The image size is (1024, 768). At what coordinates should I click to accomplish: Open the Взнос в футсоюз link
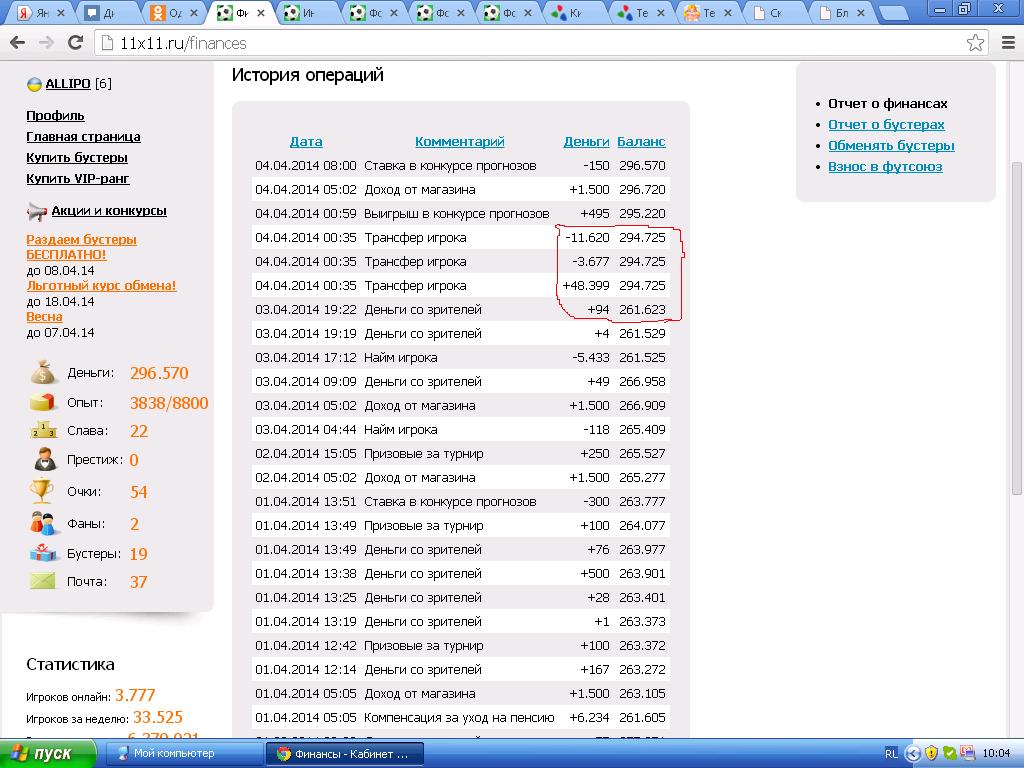point(885,167)
